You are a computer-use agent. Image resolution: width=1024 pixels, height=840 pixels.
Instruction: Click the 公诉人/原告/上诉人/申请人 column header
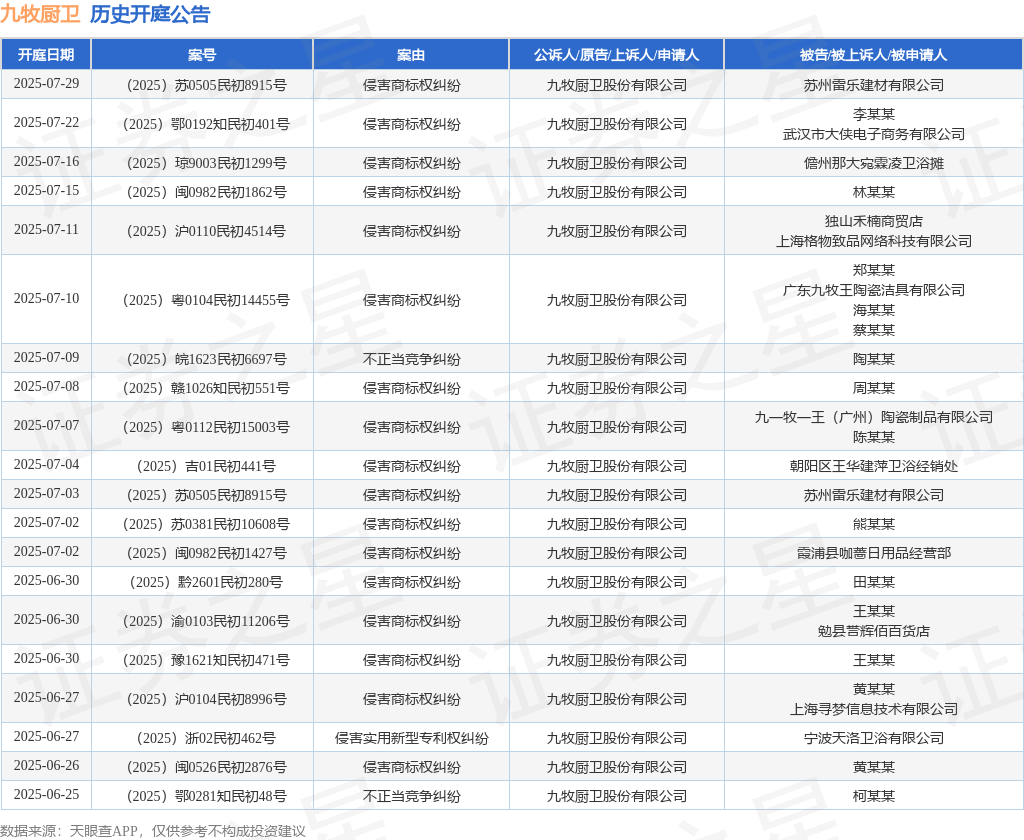(x=616, y=55)
